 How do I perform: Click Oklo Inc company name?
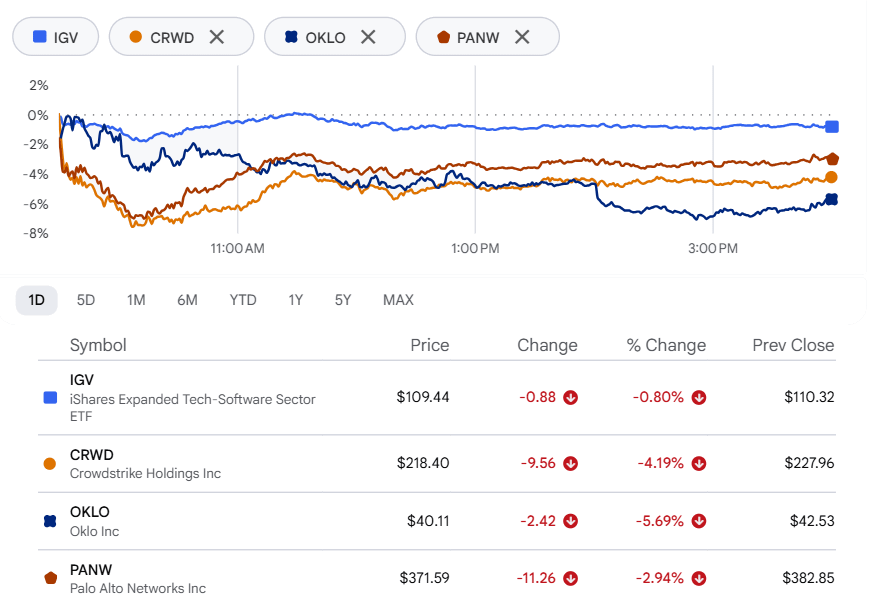[94, 532]
